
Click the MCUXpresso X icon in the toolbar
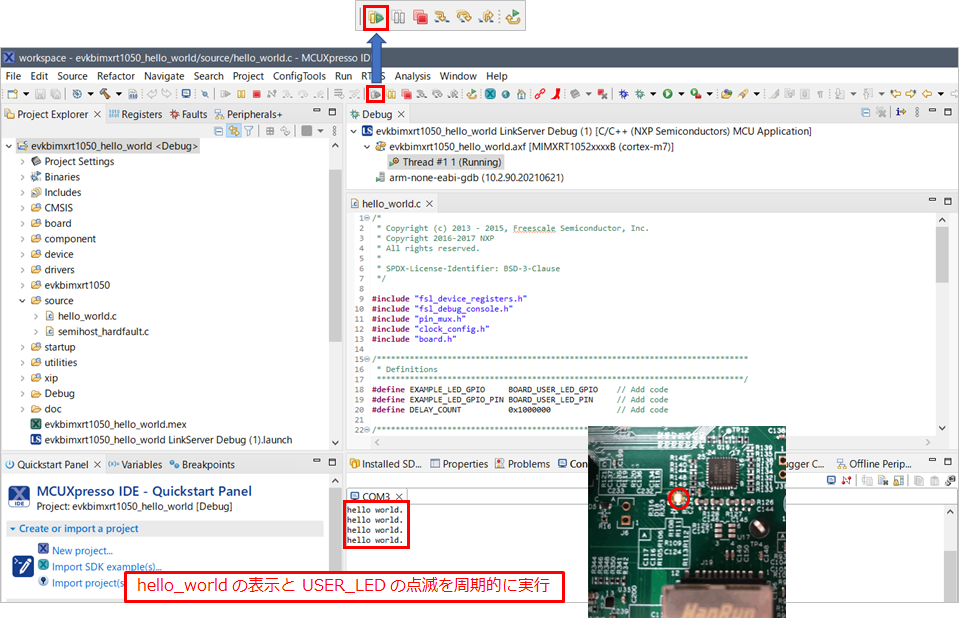(x=490, y=94)
